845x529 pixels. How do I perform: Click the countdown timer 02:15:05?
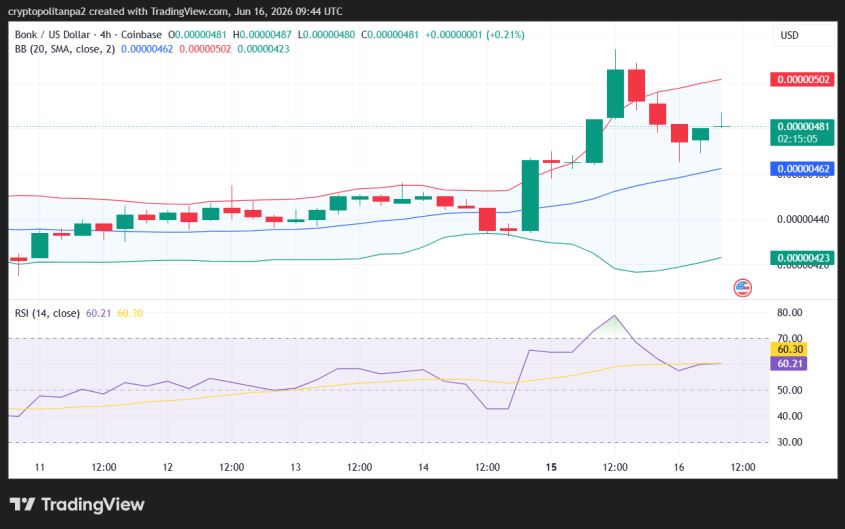[x=798, y=139]
